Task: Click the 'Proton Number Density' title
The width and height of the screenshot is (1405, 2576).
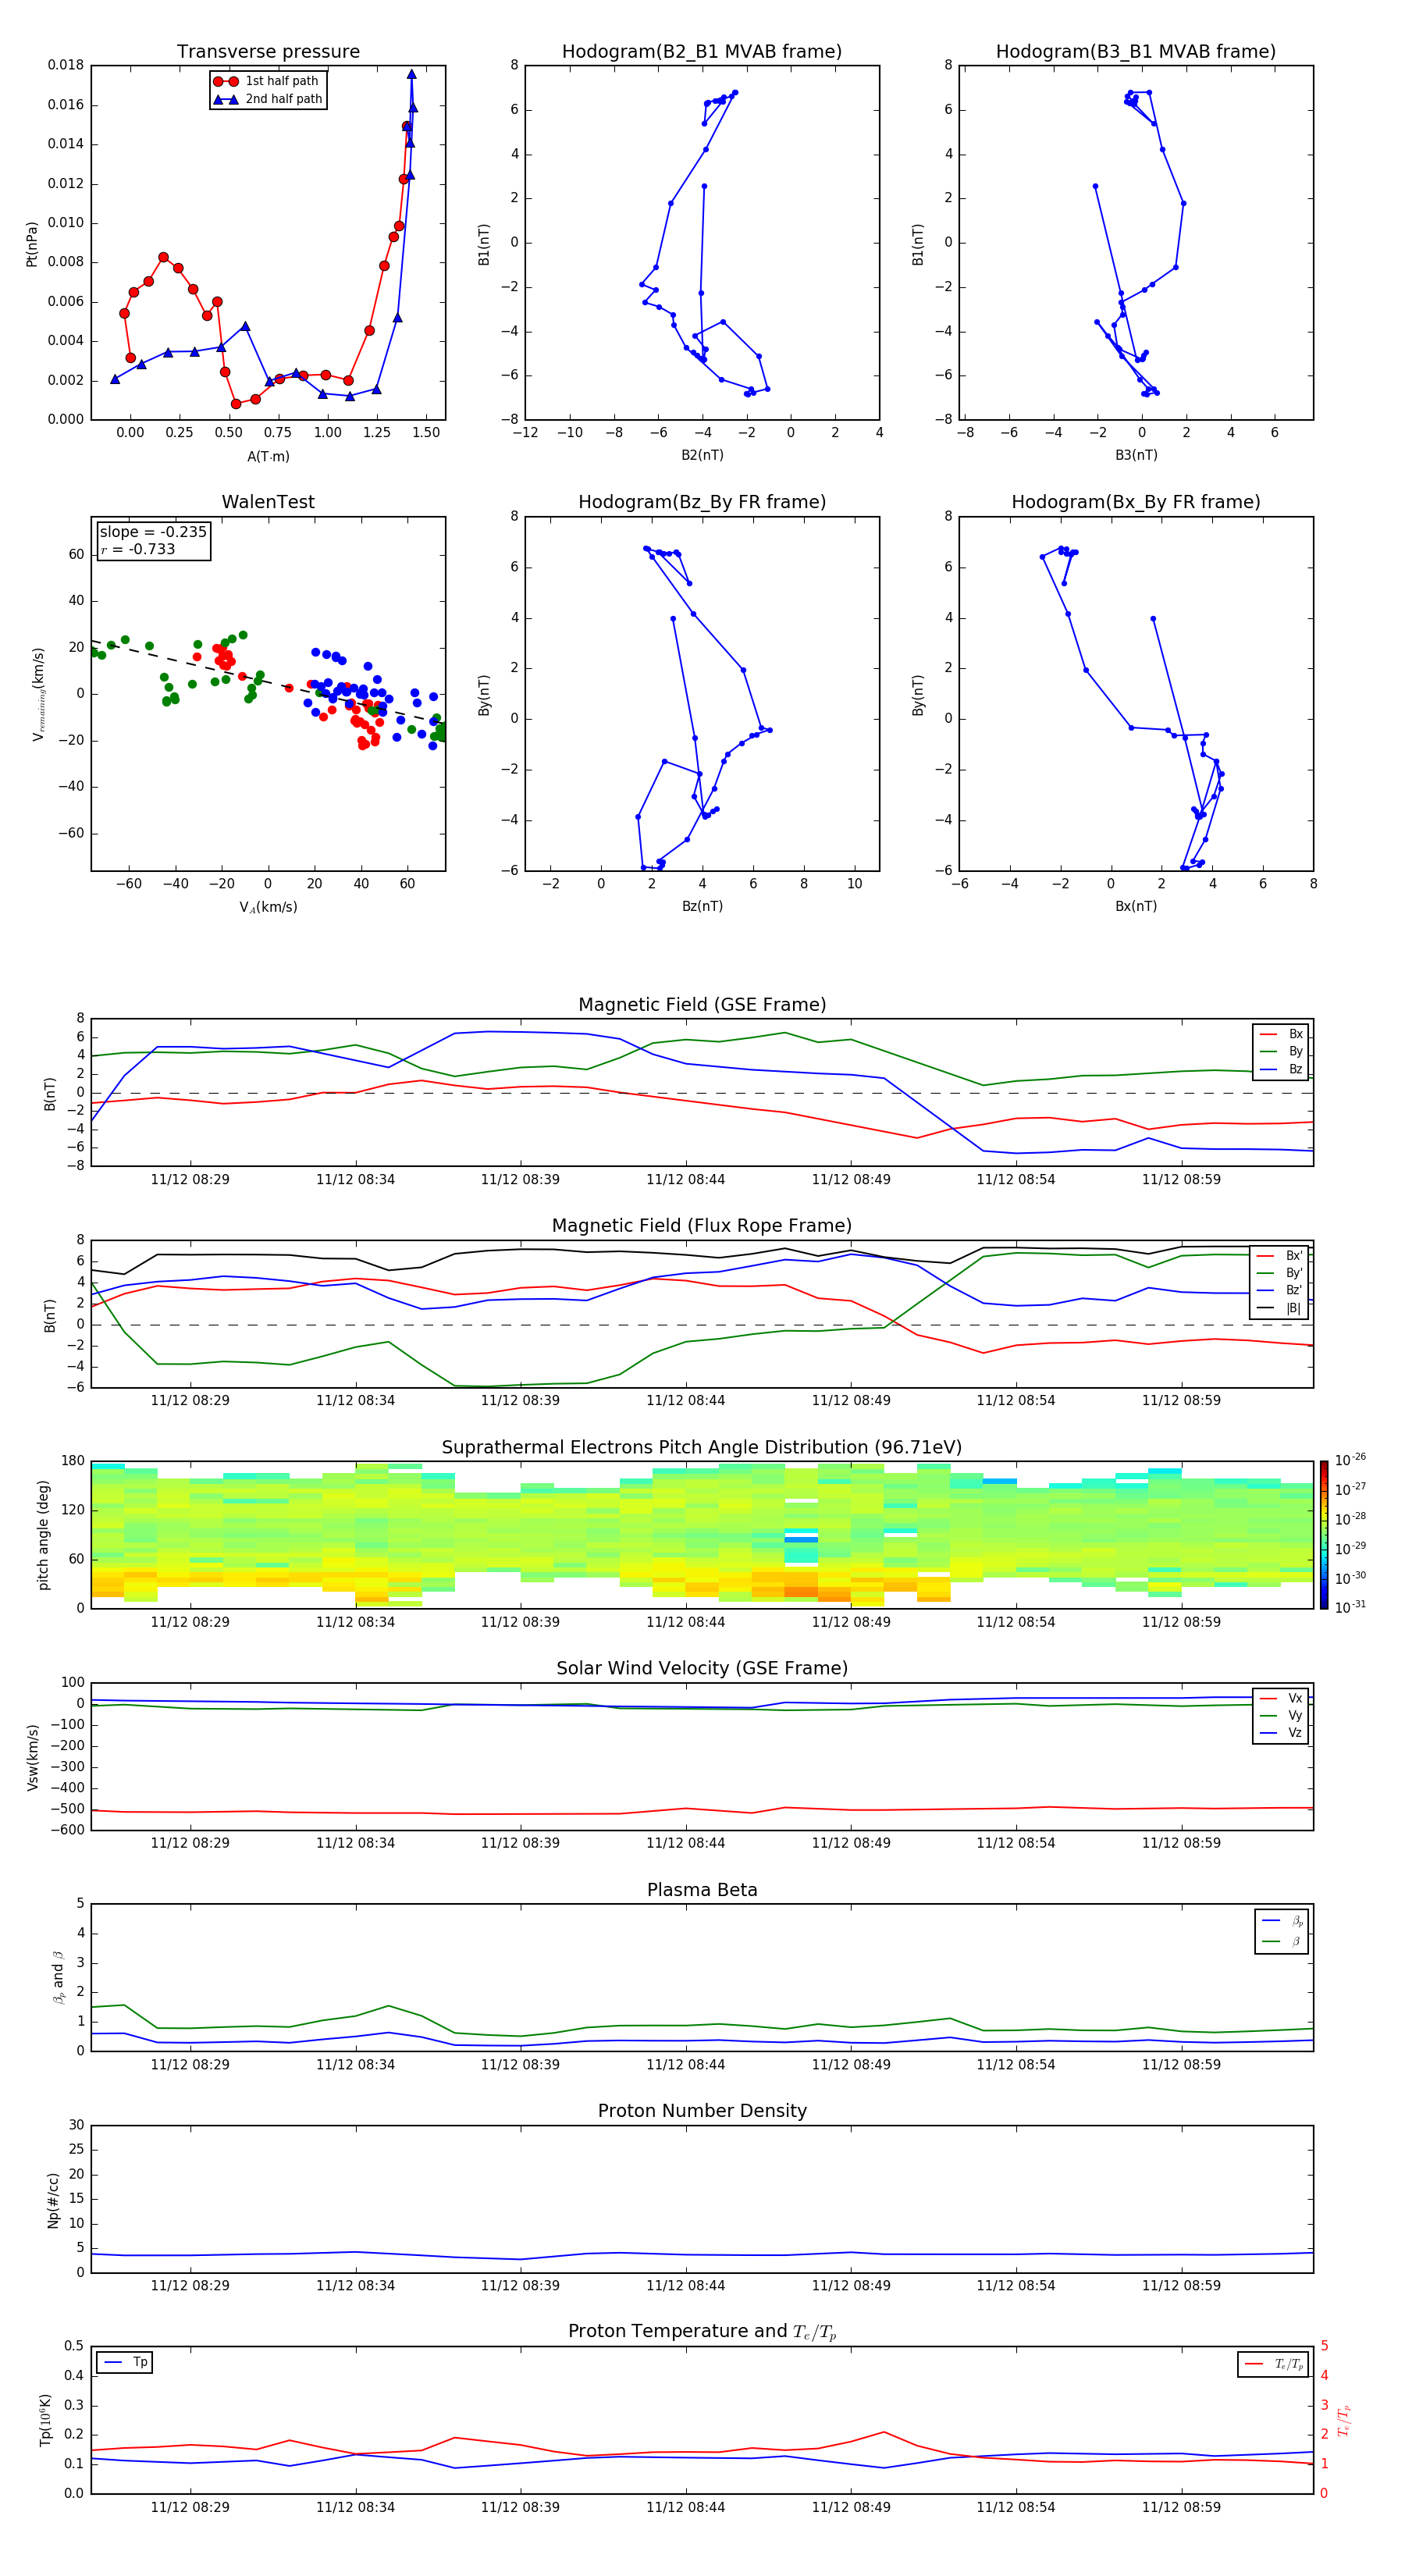Action: [x=702, y=2111]
